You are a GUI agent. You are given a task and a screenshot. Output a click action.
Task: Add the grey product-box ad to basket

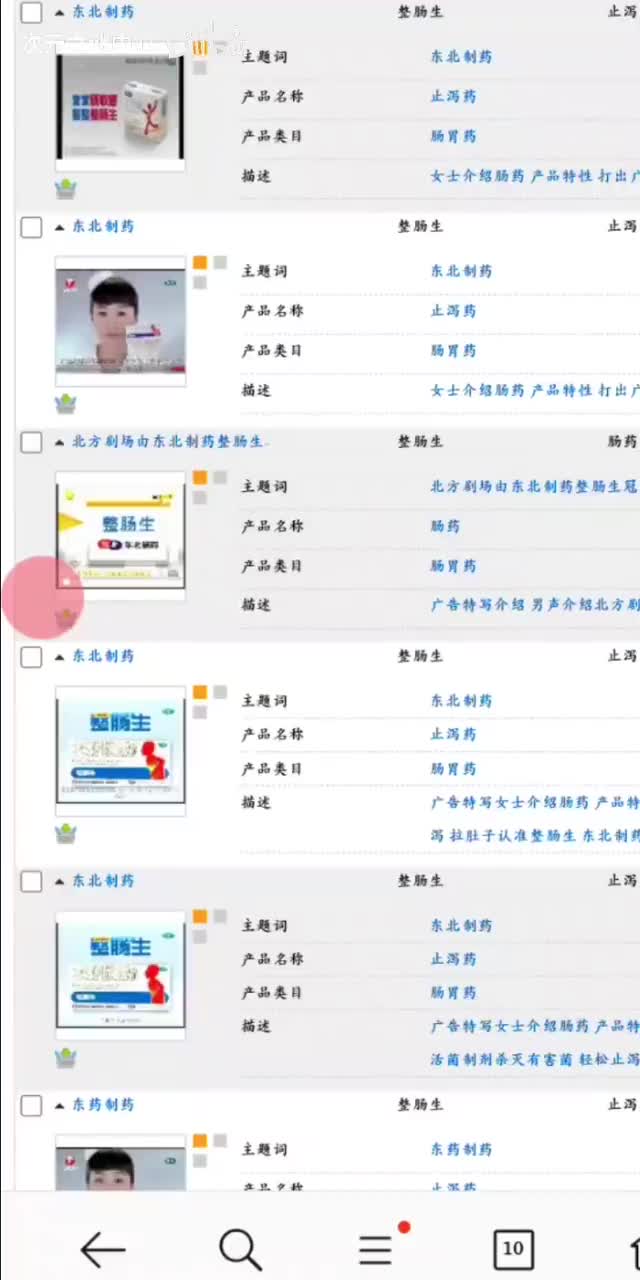pos(66,188)
